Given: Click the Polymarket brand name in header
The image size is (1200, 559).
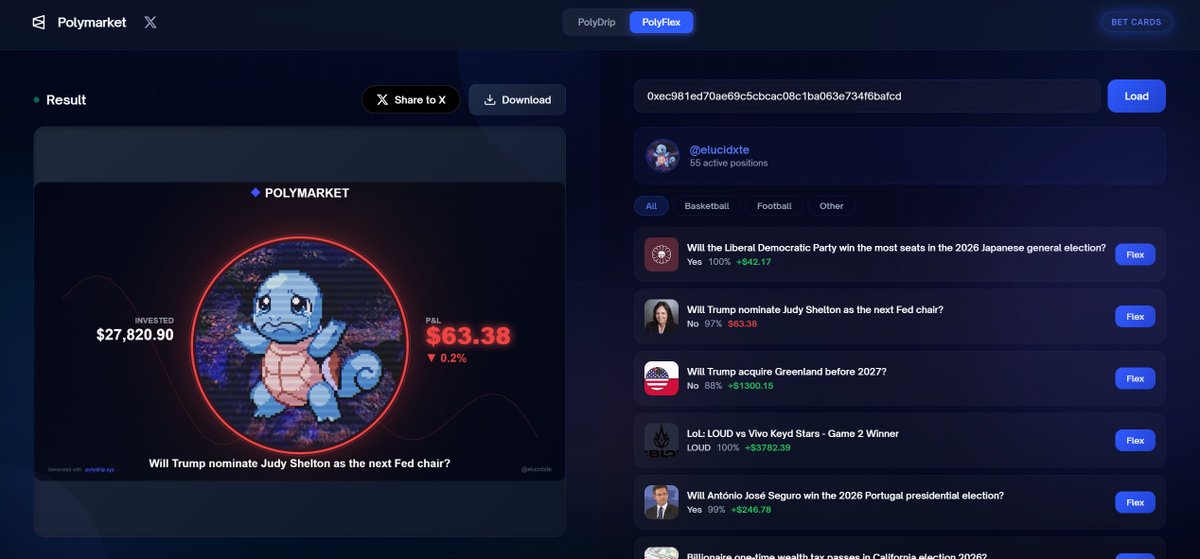Looking at the screenshot, I should 92,22.
